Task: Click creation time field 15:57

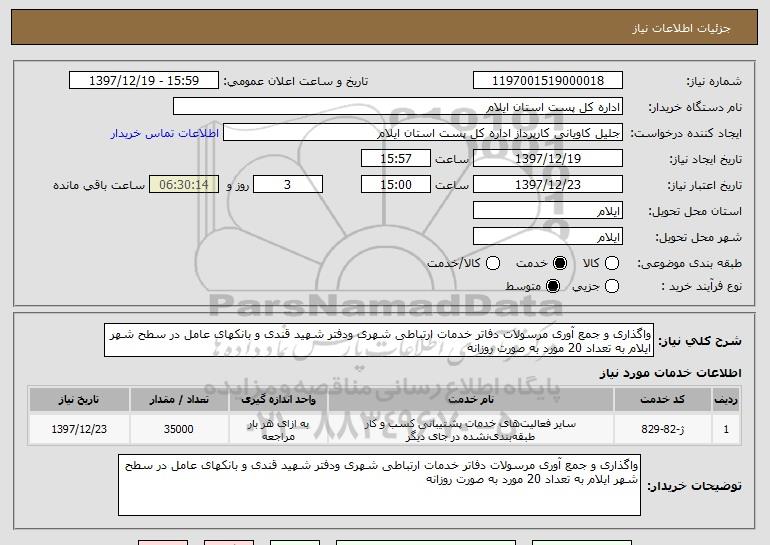Action: tap(396, 159)
